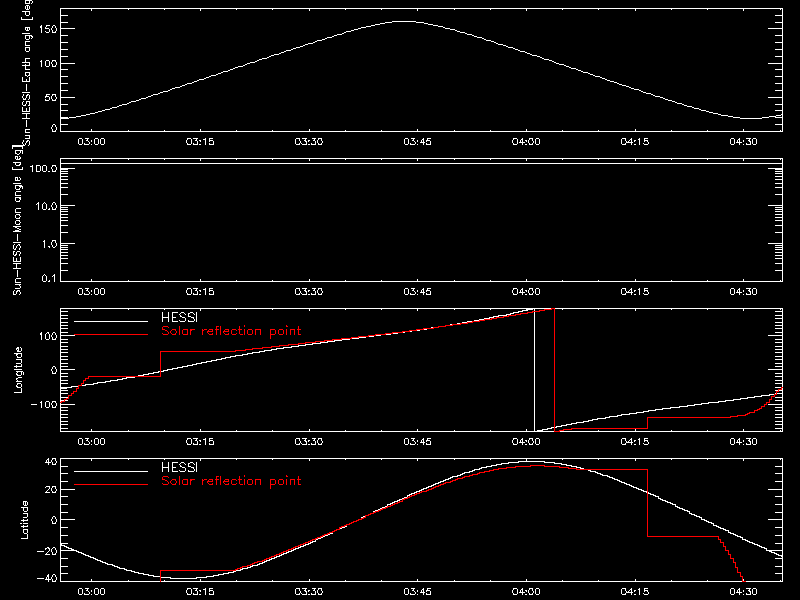Viewport: 800px width, 600px height.
Task: Click 04:30 time label under Latitude plot
Action: tap(743, 592)
